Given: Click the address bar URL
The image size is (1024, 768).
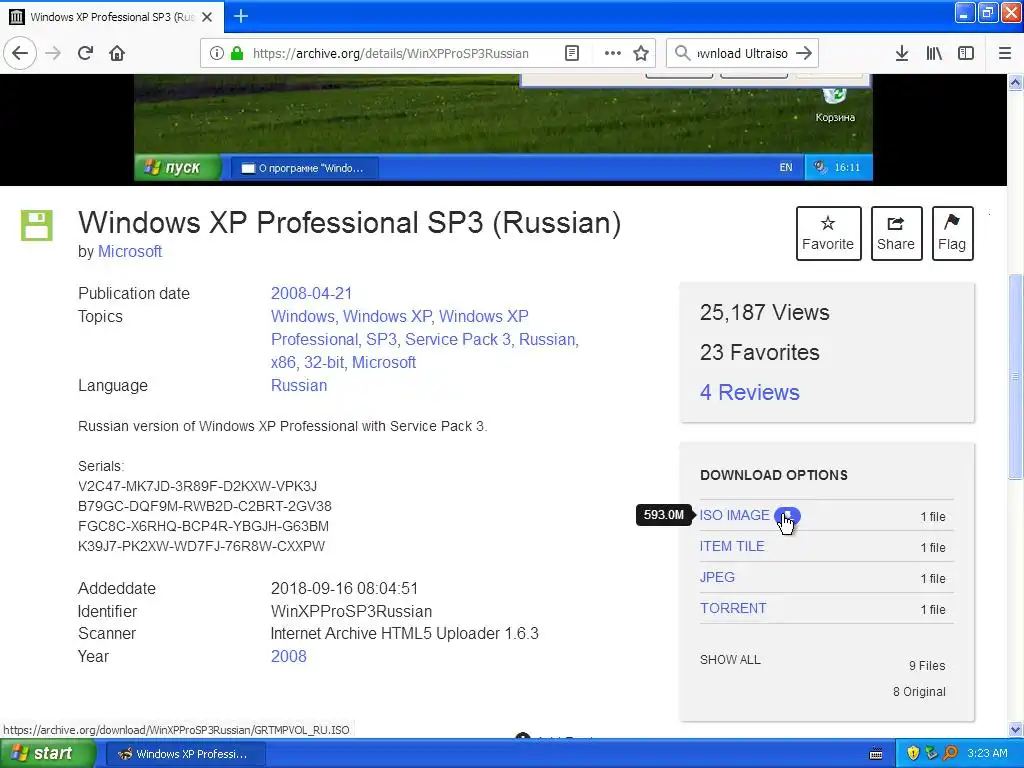Looking at the screenshot, I should (391, 54).
